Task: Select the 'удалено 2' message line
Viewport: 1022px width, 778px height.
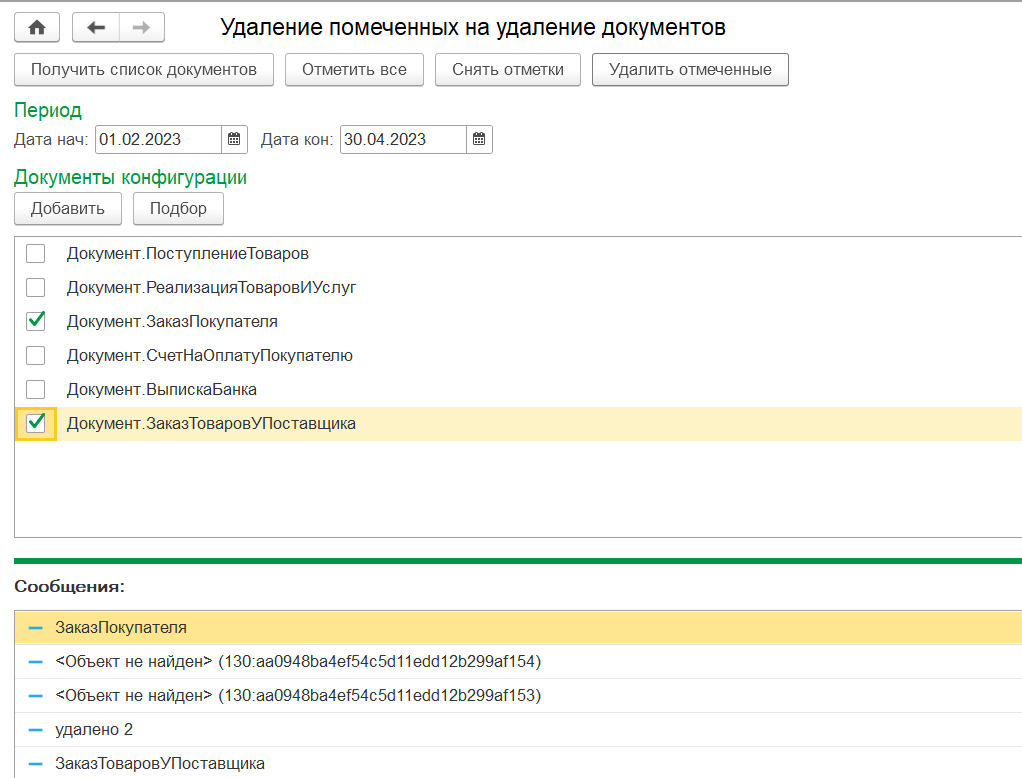Action: pos(94,729)
